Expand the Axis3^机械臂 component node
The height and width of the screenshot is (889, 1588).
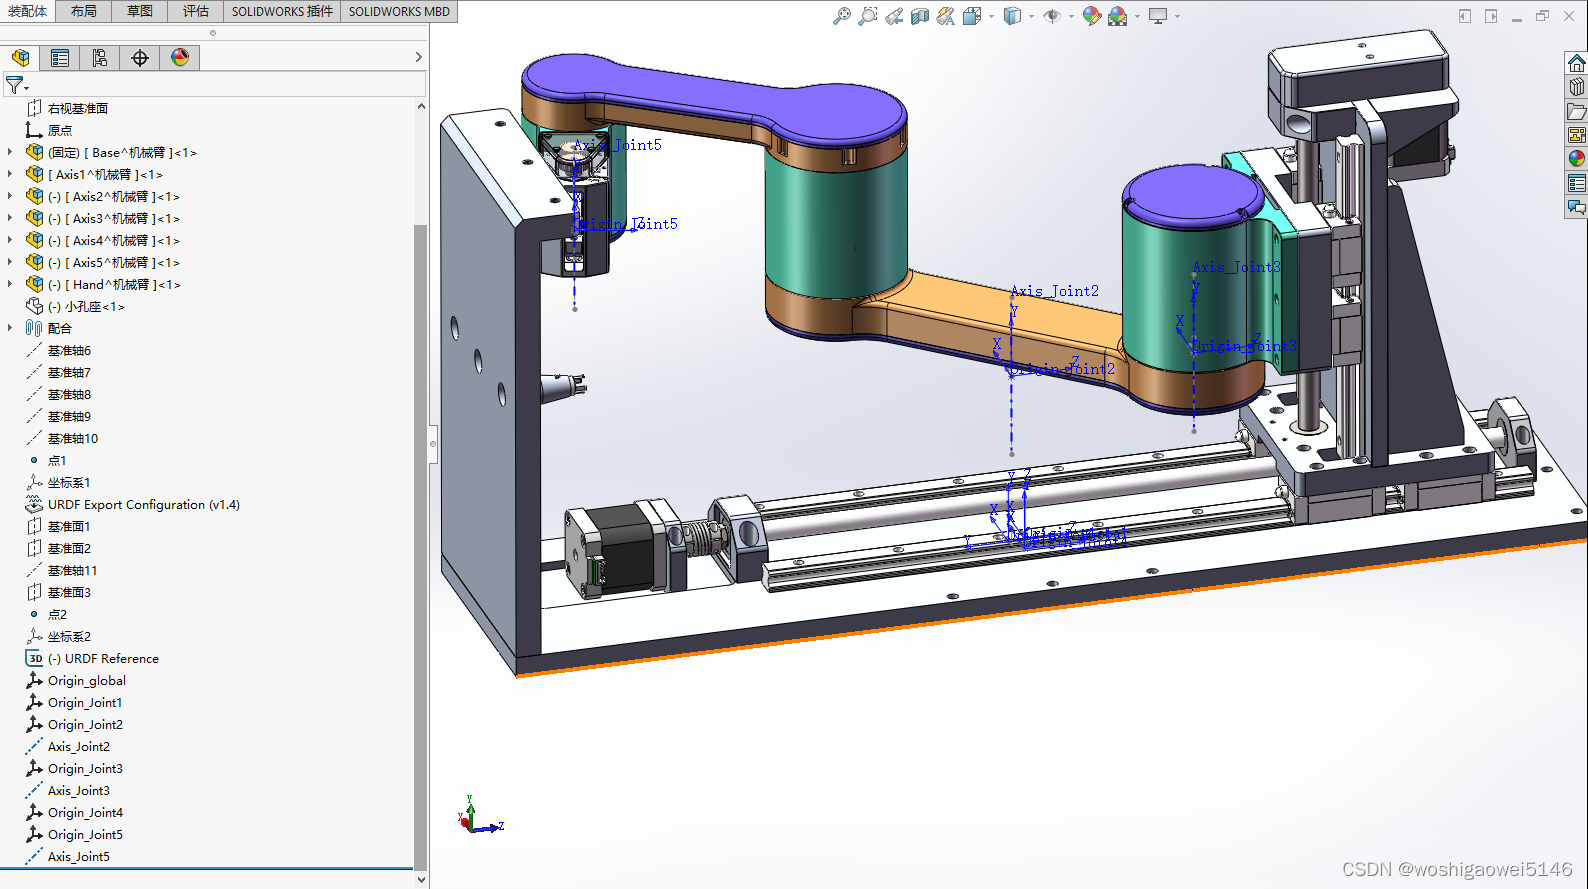(11, 218)
